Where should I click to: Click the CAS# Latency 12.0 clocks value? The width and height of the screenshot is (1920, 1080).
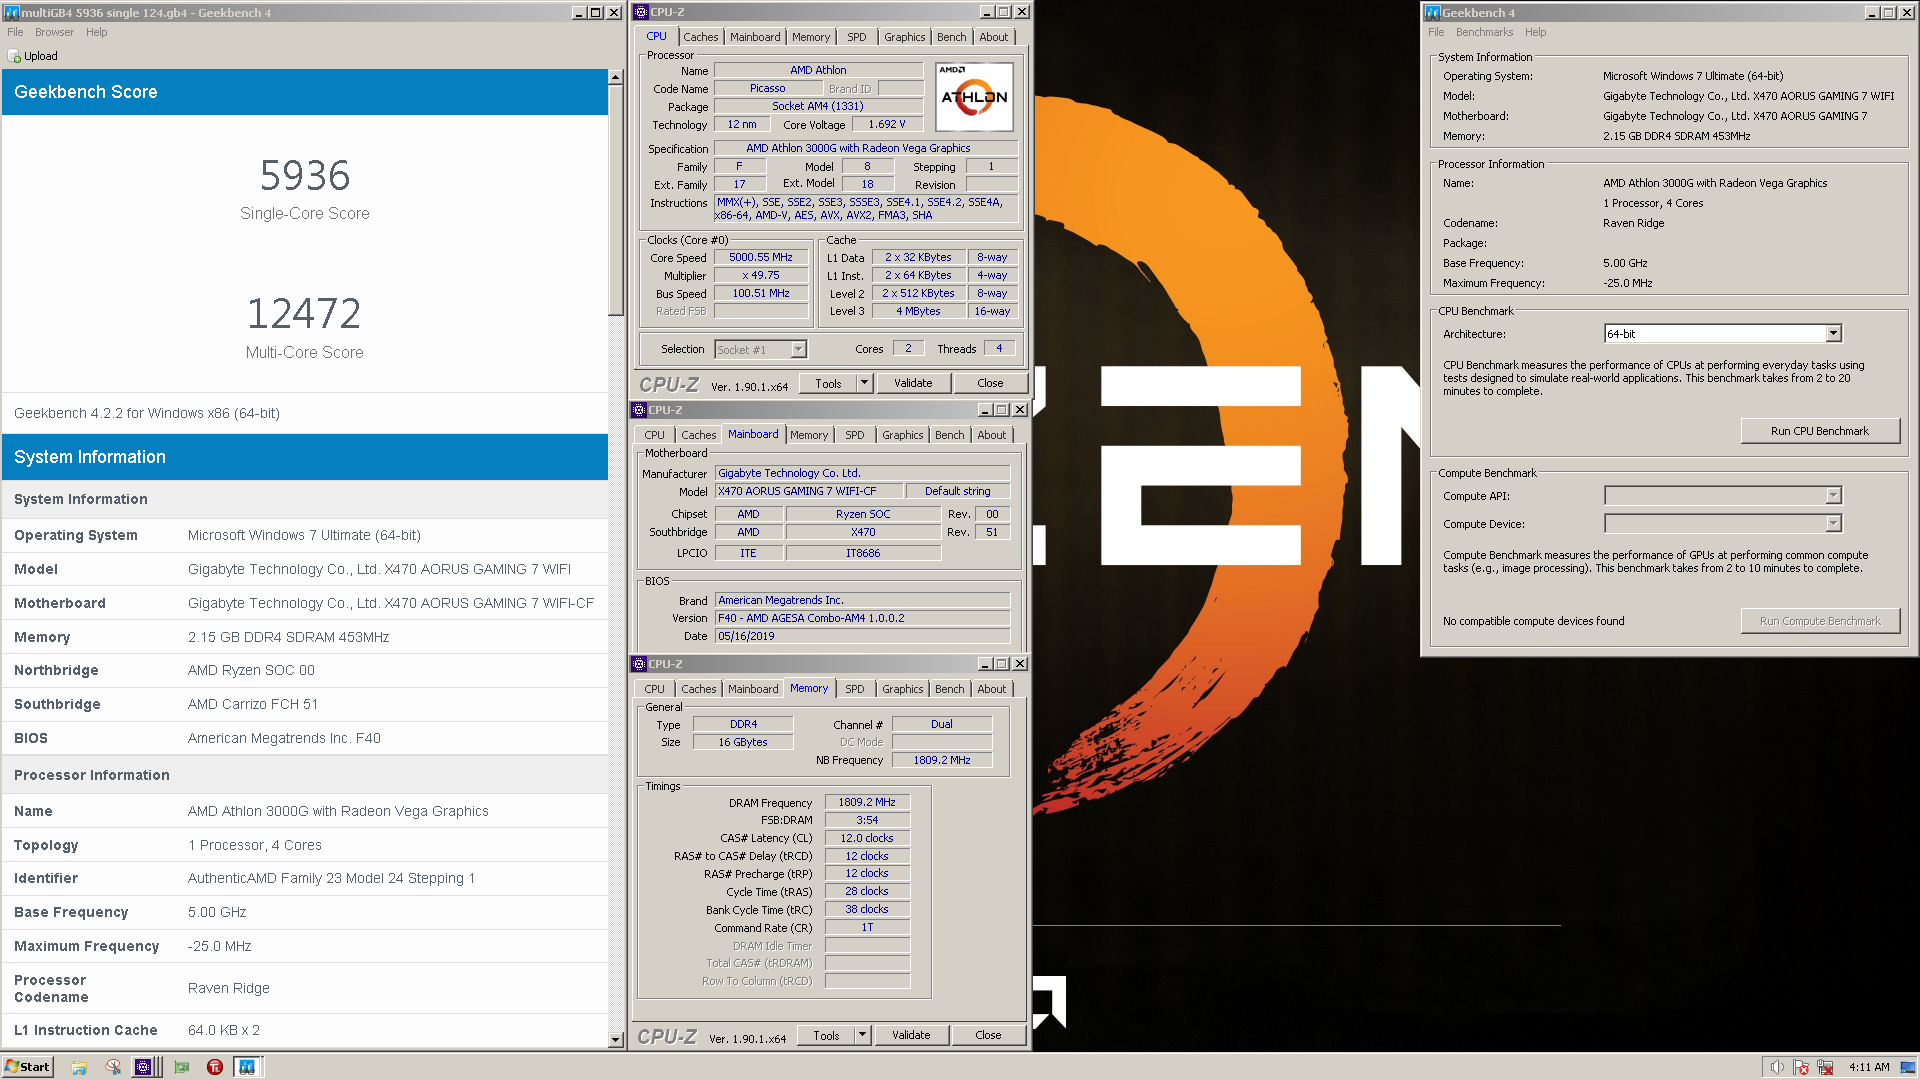click(867, 838)
